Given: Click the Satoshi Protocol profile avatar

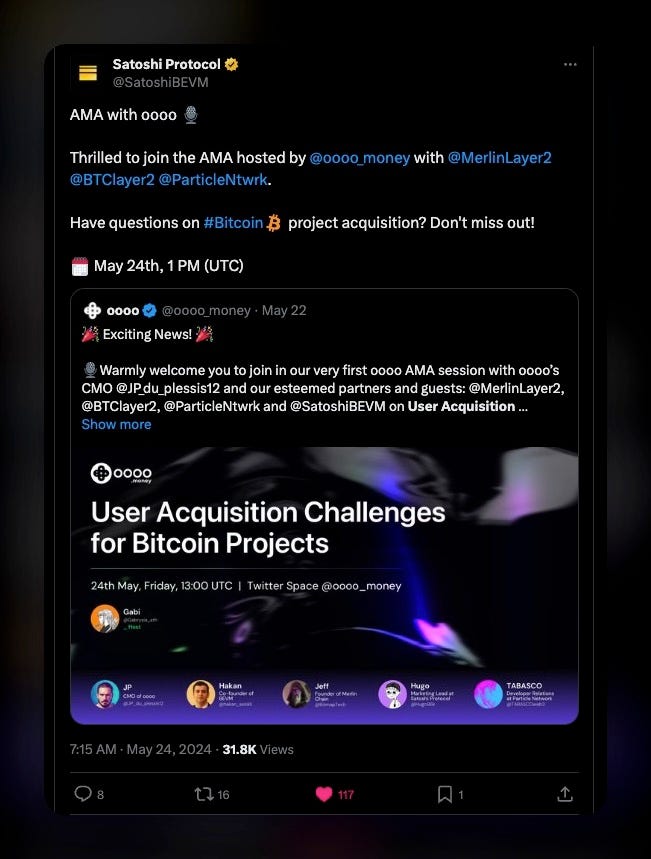Looking at the screenshot, I should pos(88,73).
